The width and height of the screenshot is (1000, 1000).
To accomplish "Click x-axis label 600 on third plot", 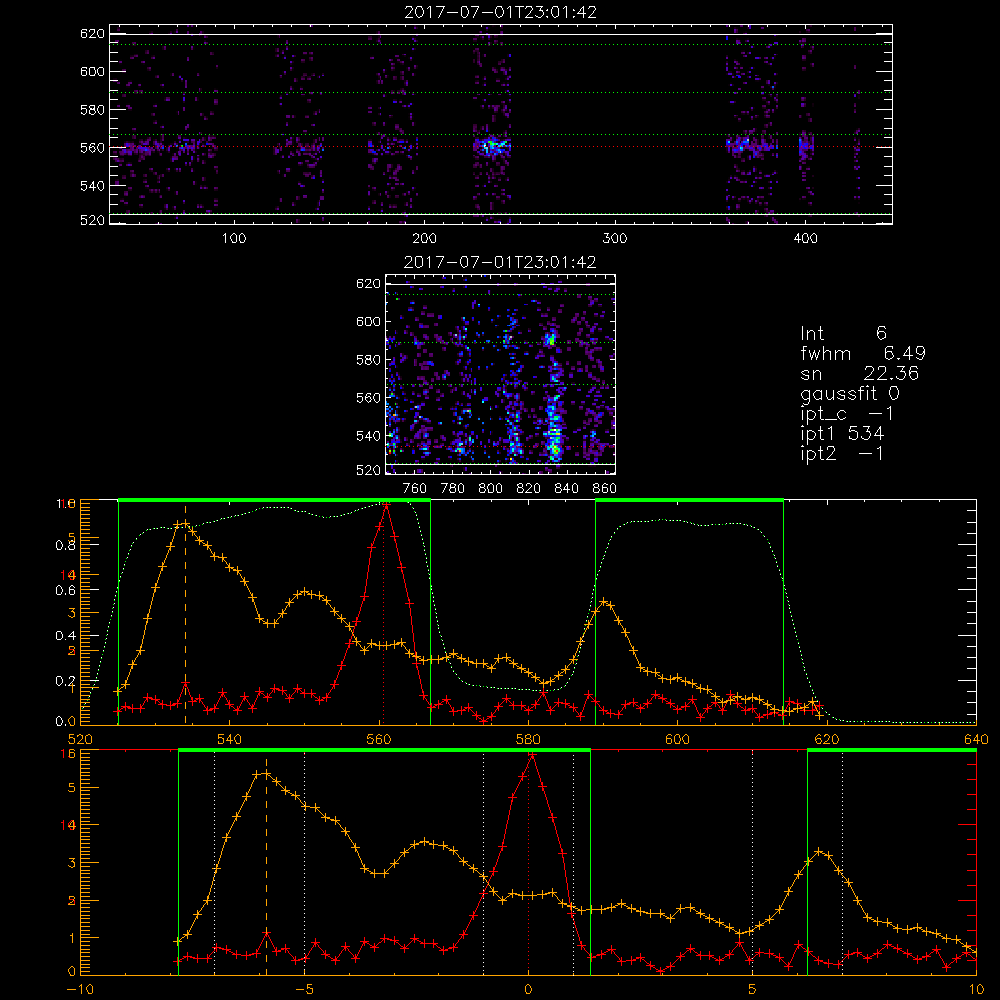I will point(677,740).
